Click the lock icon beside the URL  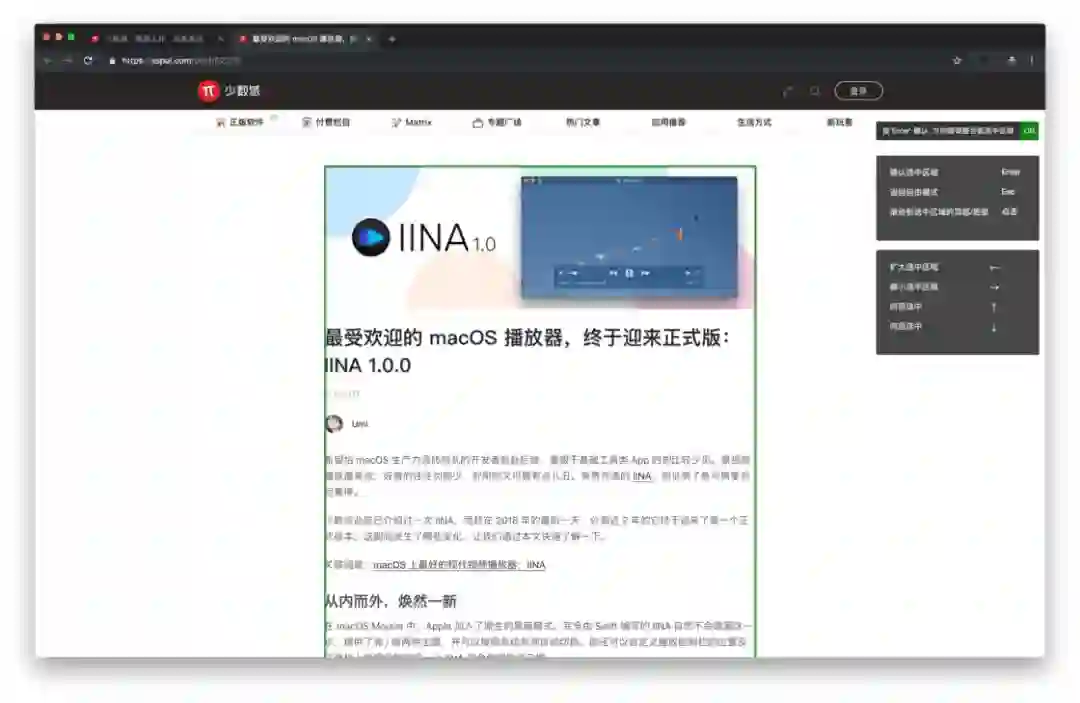(x=112, y=61)
